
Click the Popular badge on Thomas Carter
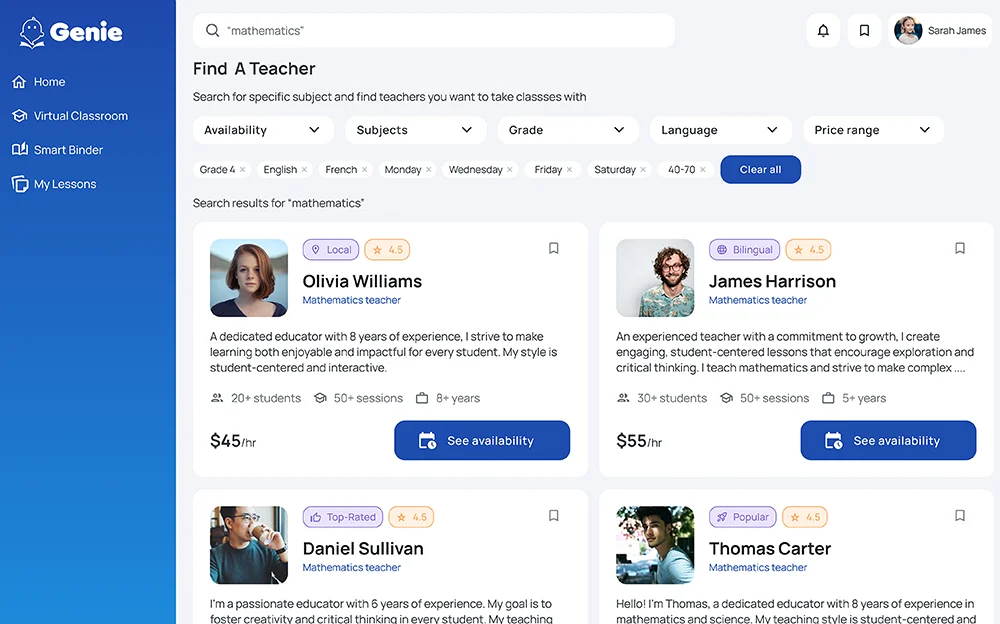742,517
